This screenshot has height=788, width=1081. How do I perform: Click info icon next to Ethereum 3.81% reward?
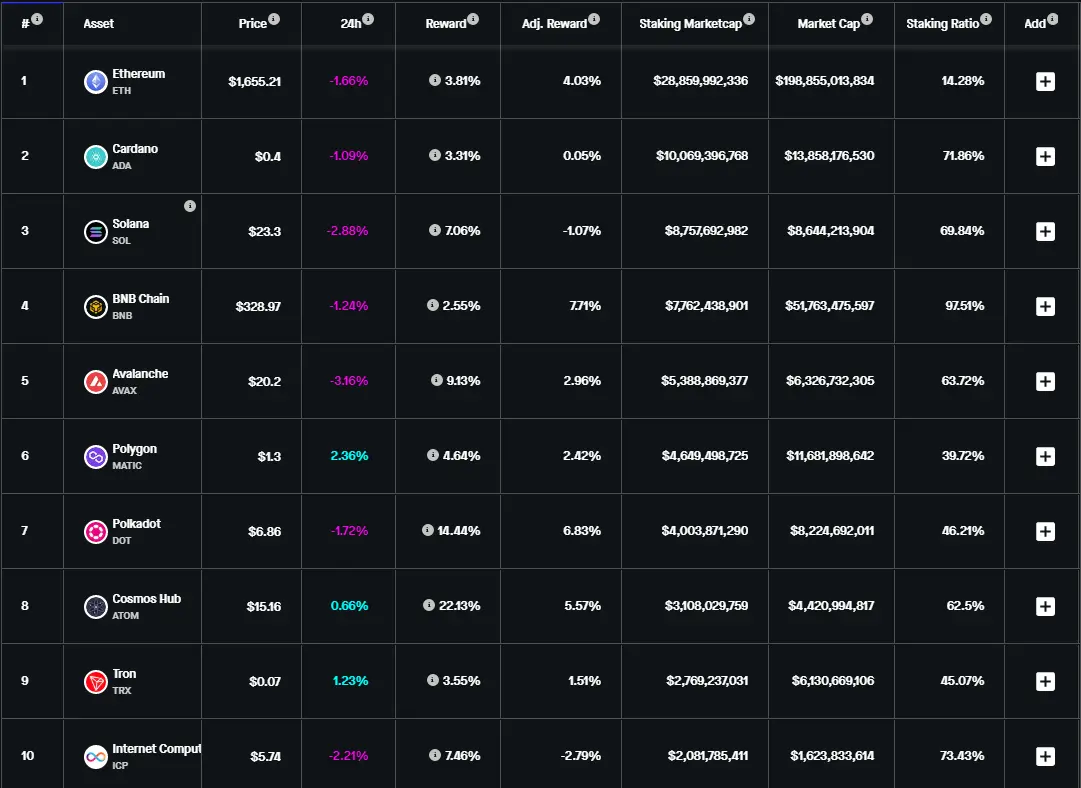tap(435, 80)
